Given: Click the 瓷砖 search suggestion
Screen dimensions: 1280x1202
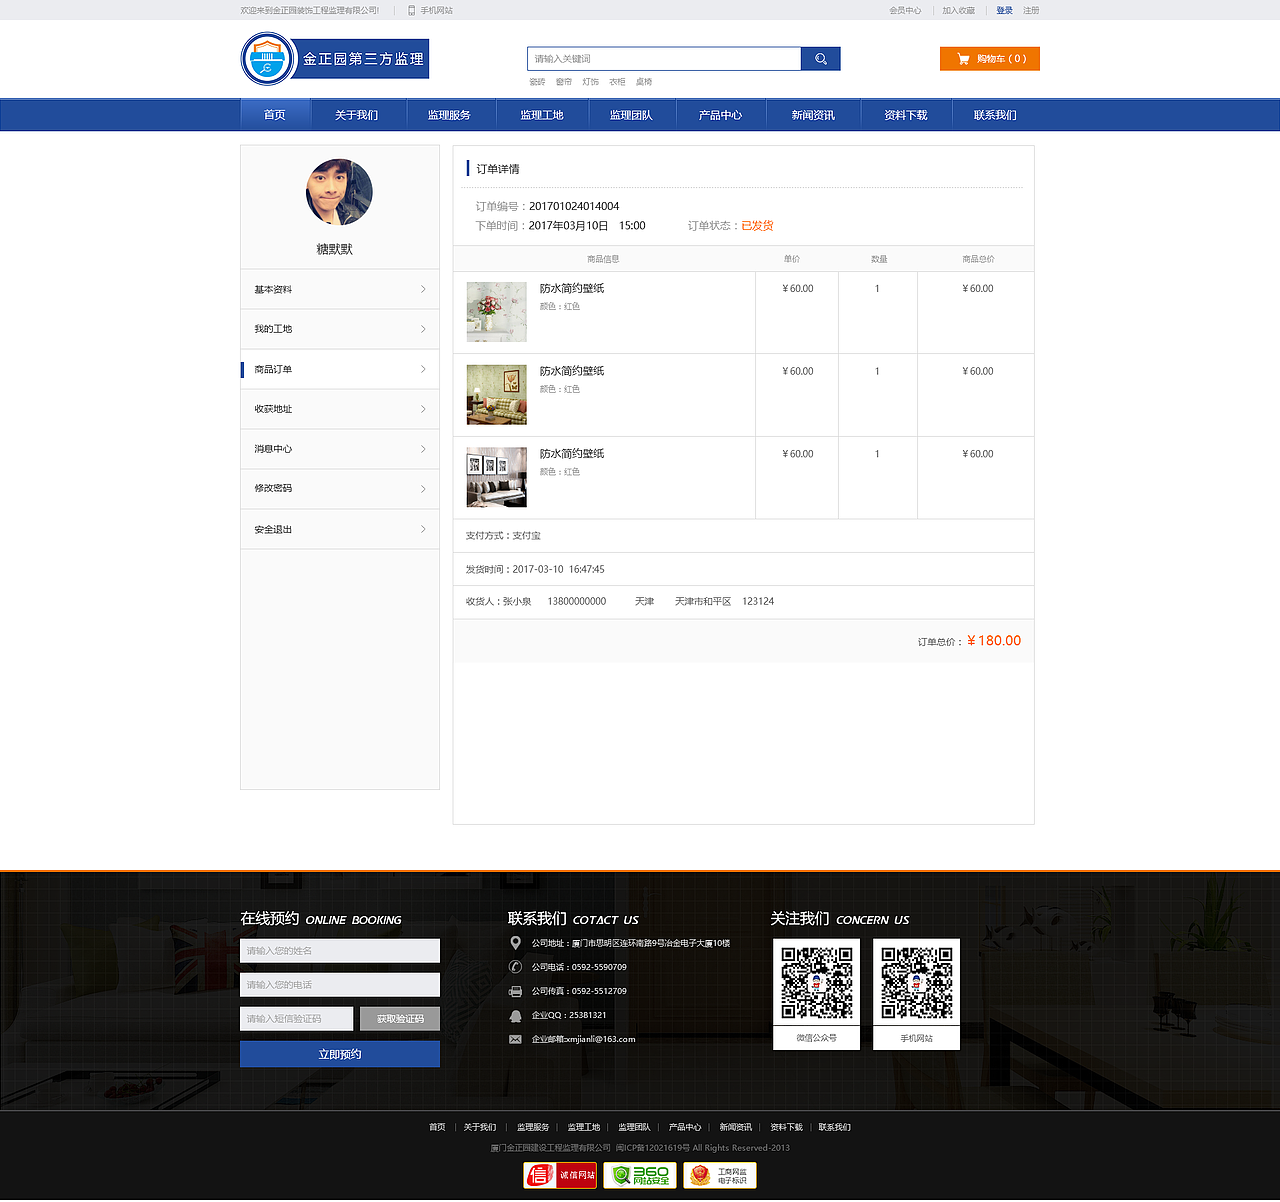Looking at the screenshot, I should 537,82.
